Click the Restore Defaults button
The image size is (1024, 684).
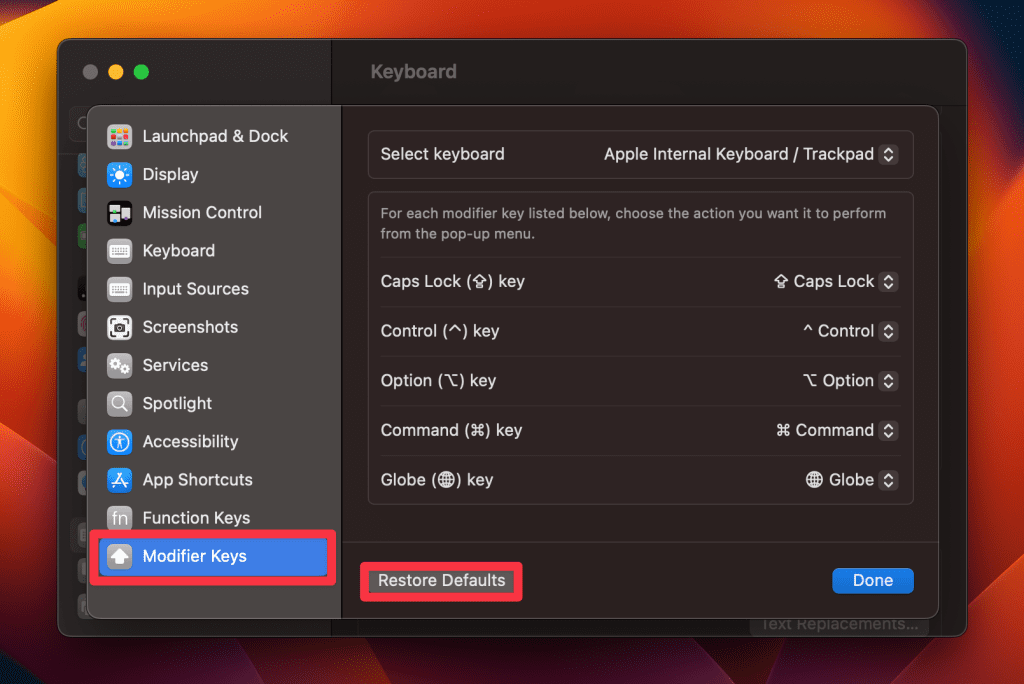pos(441,581)
